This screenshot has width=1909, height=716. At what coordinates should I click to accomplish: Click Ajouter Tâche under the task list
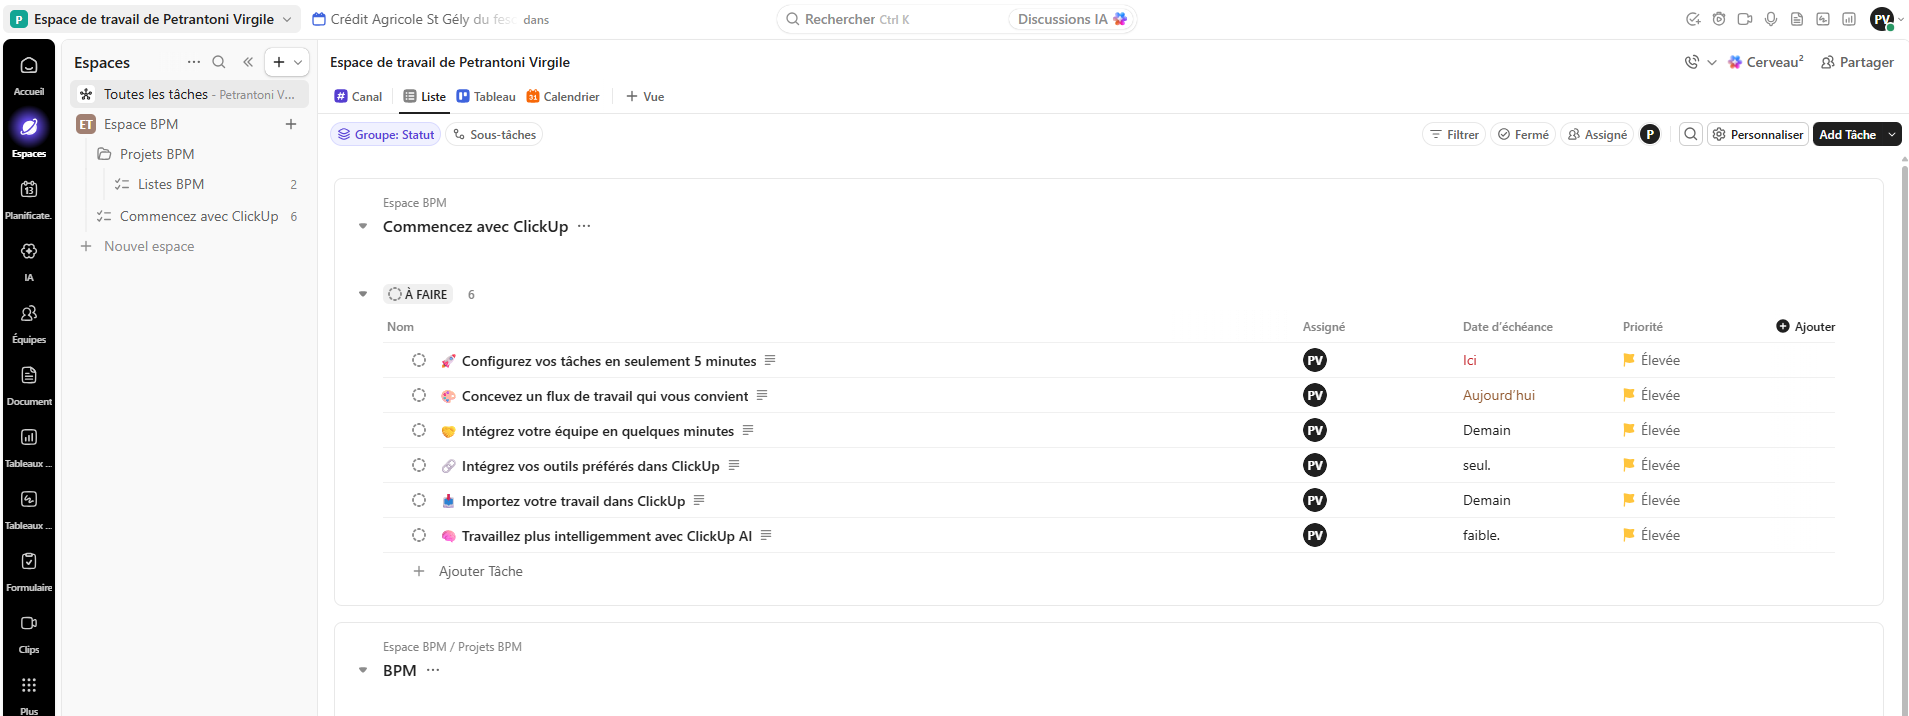(468, 571)
